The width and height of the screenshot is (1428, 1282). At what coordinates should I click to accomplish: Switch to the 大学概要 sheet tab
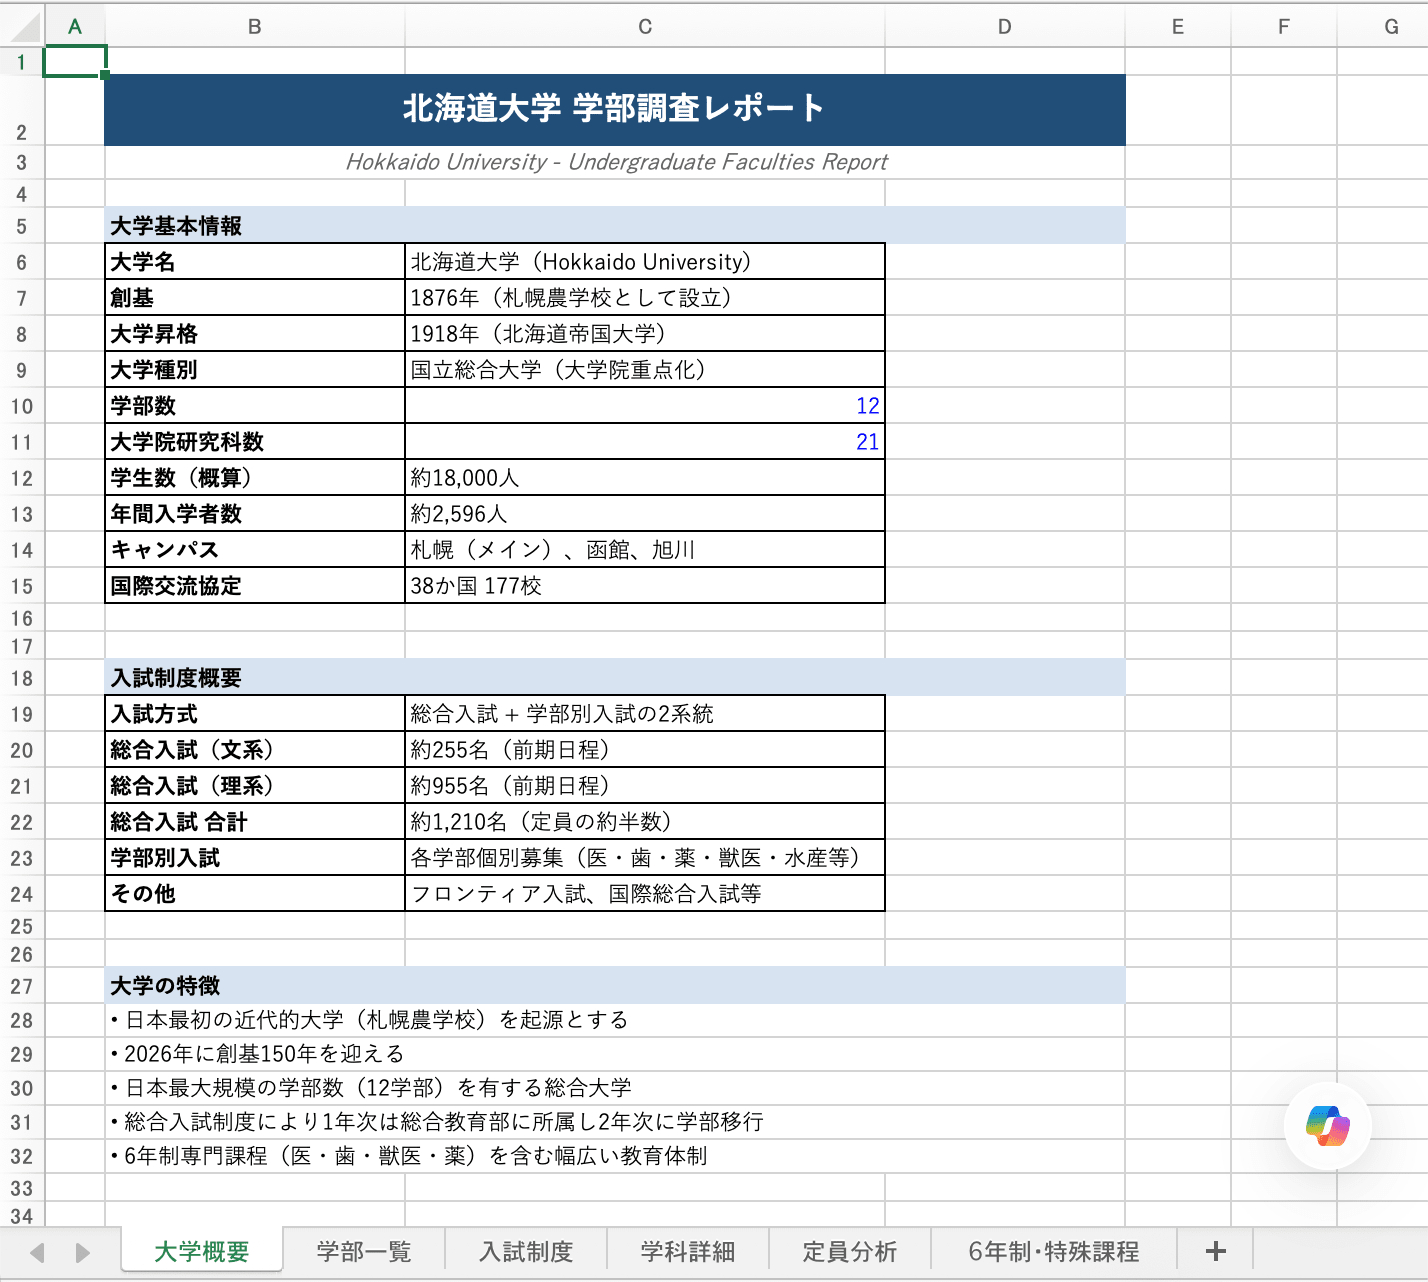[202, 1251]
